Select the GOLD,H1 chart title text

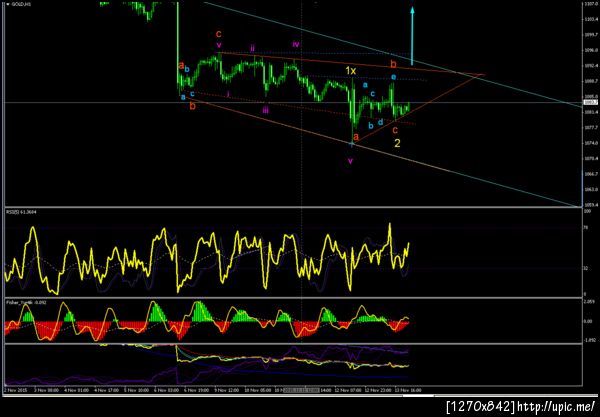[21, 4]
